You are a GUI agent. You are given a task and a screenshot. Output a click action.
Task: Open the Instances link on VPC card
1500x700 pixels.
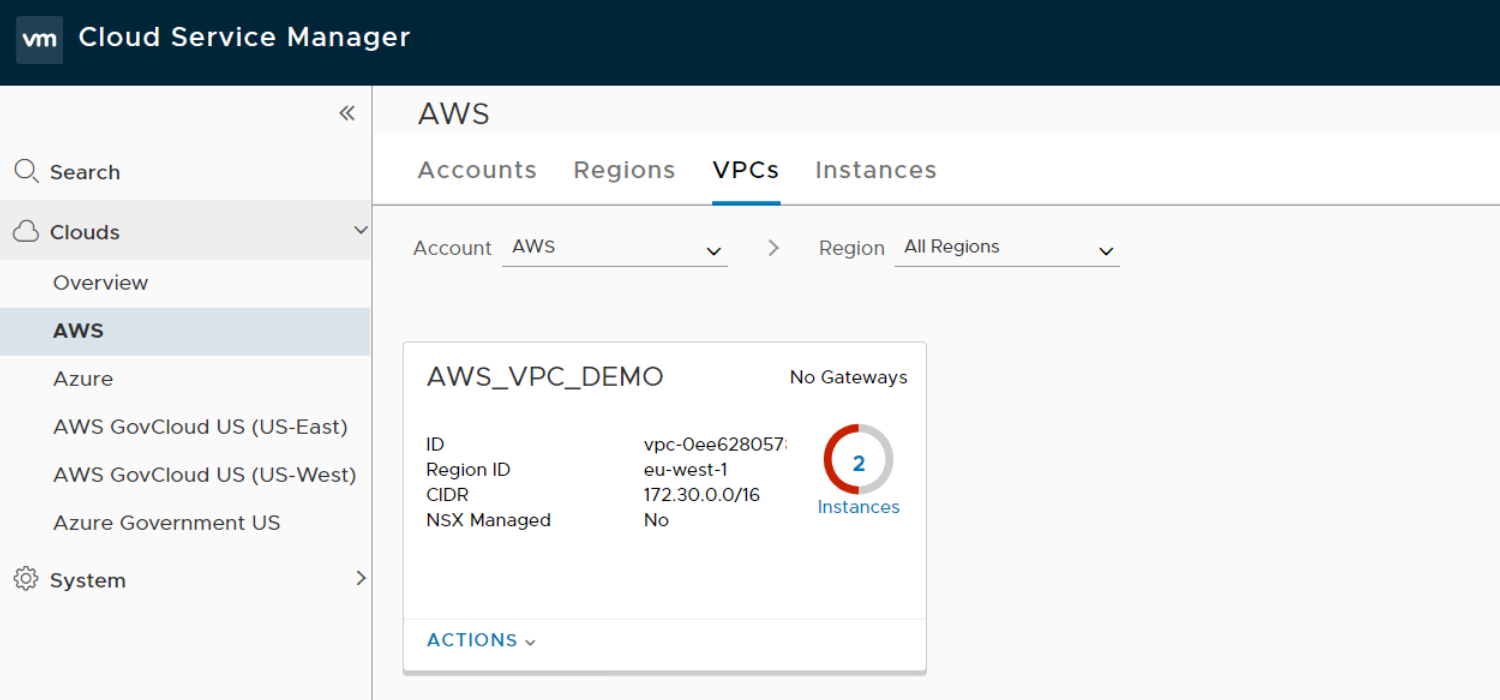(858, 507)
